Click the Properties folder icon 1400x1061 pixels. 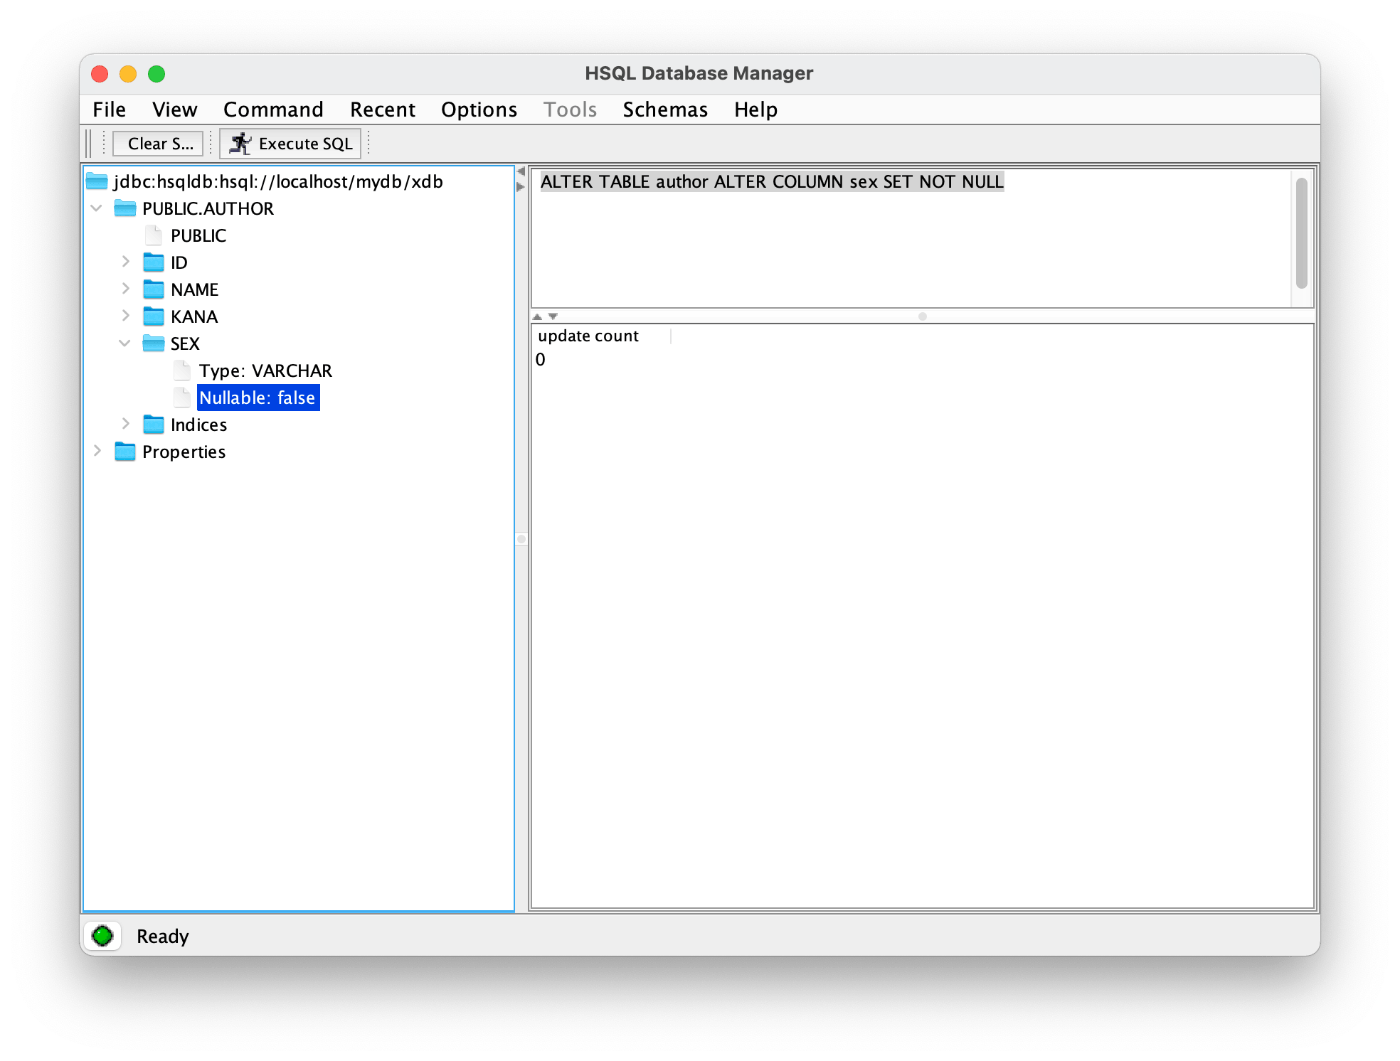click(x=125, y=451)
